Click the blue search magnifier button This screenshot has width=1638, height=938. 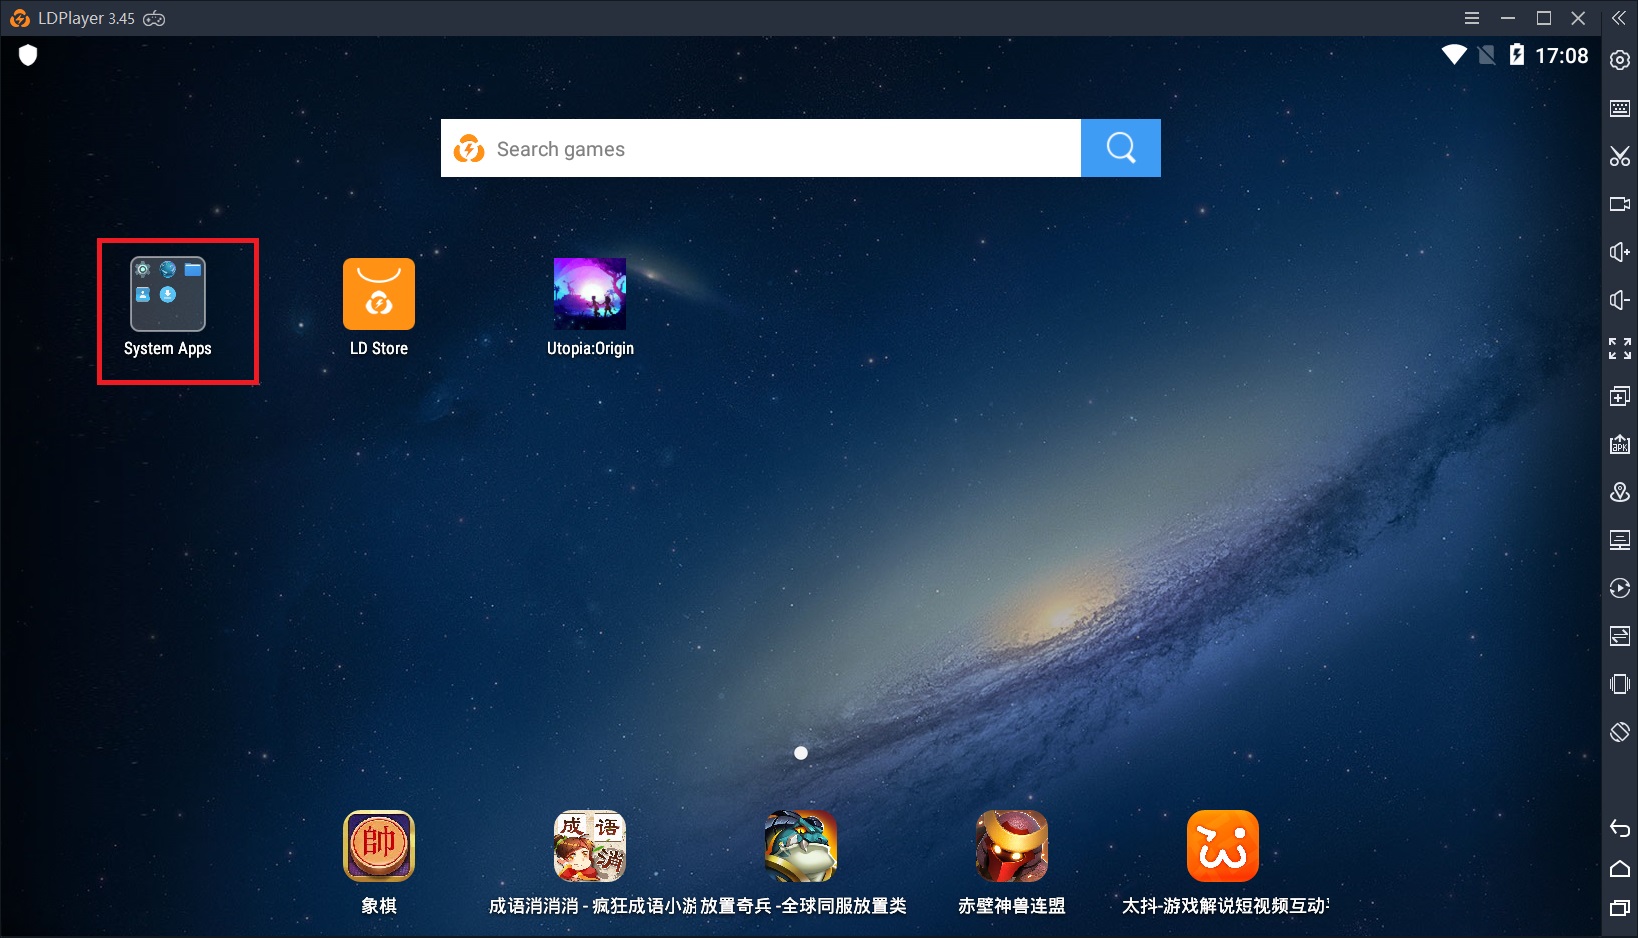[x=1120, y=148]
